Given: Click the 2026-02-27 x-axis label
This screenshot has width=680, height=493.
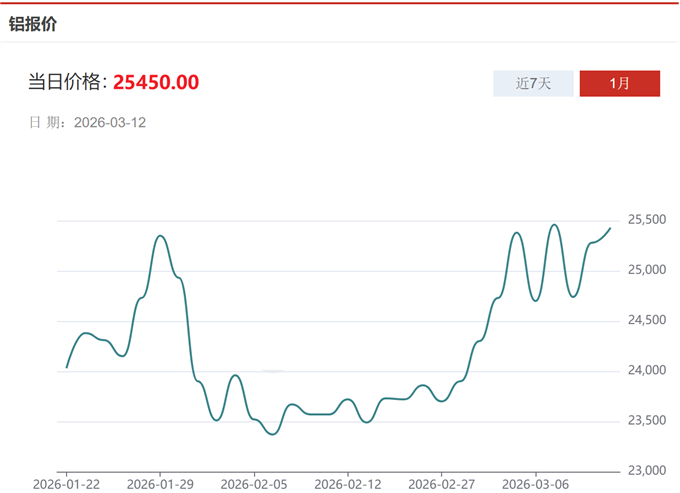Looking at the screenshot, I should pos(442,484).
